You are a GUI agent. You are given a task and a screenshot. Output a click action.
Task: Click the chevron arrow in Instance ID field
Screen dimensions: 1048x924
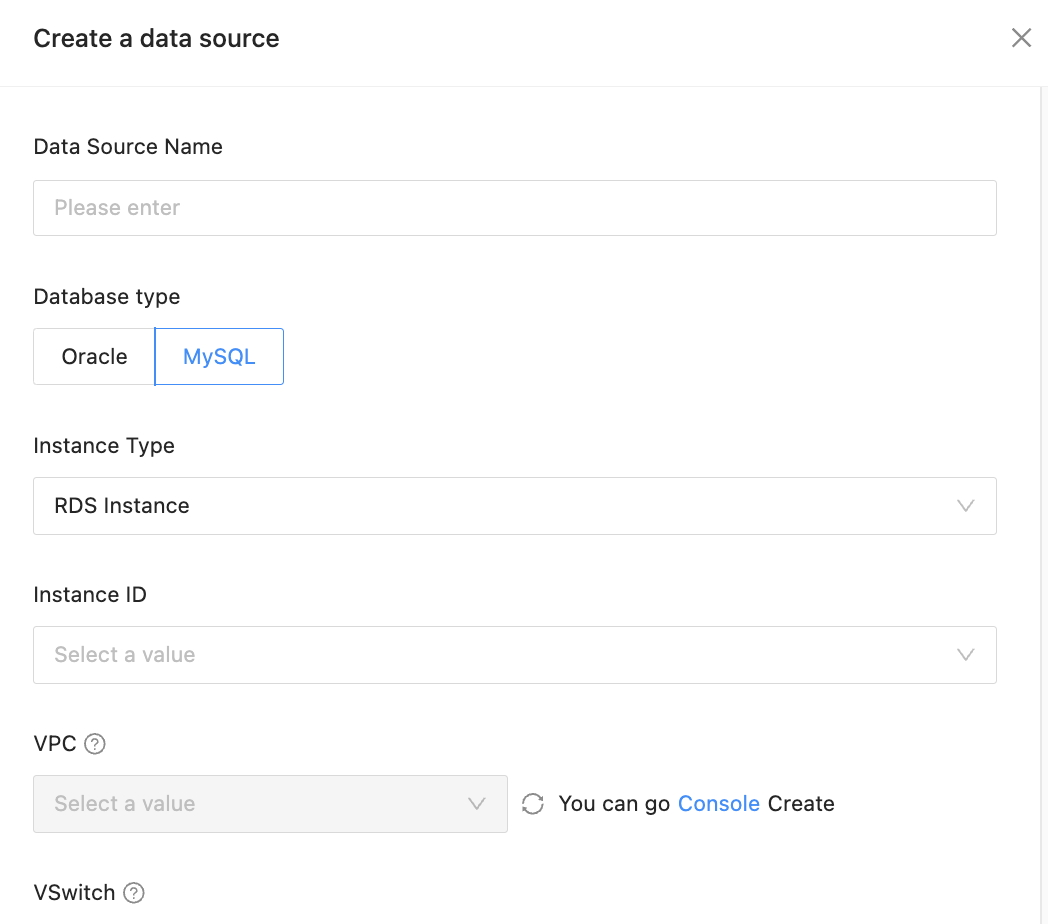pos(965,655)
